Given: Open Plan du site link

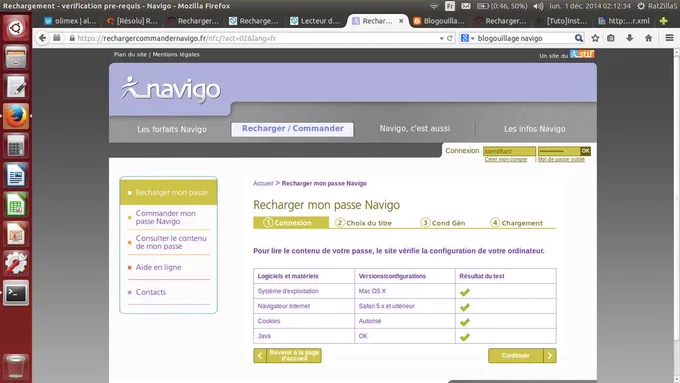Looking at the screenshot, I should point(130,55).
